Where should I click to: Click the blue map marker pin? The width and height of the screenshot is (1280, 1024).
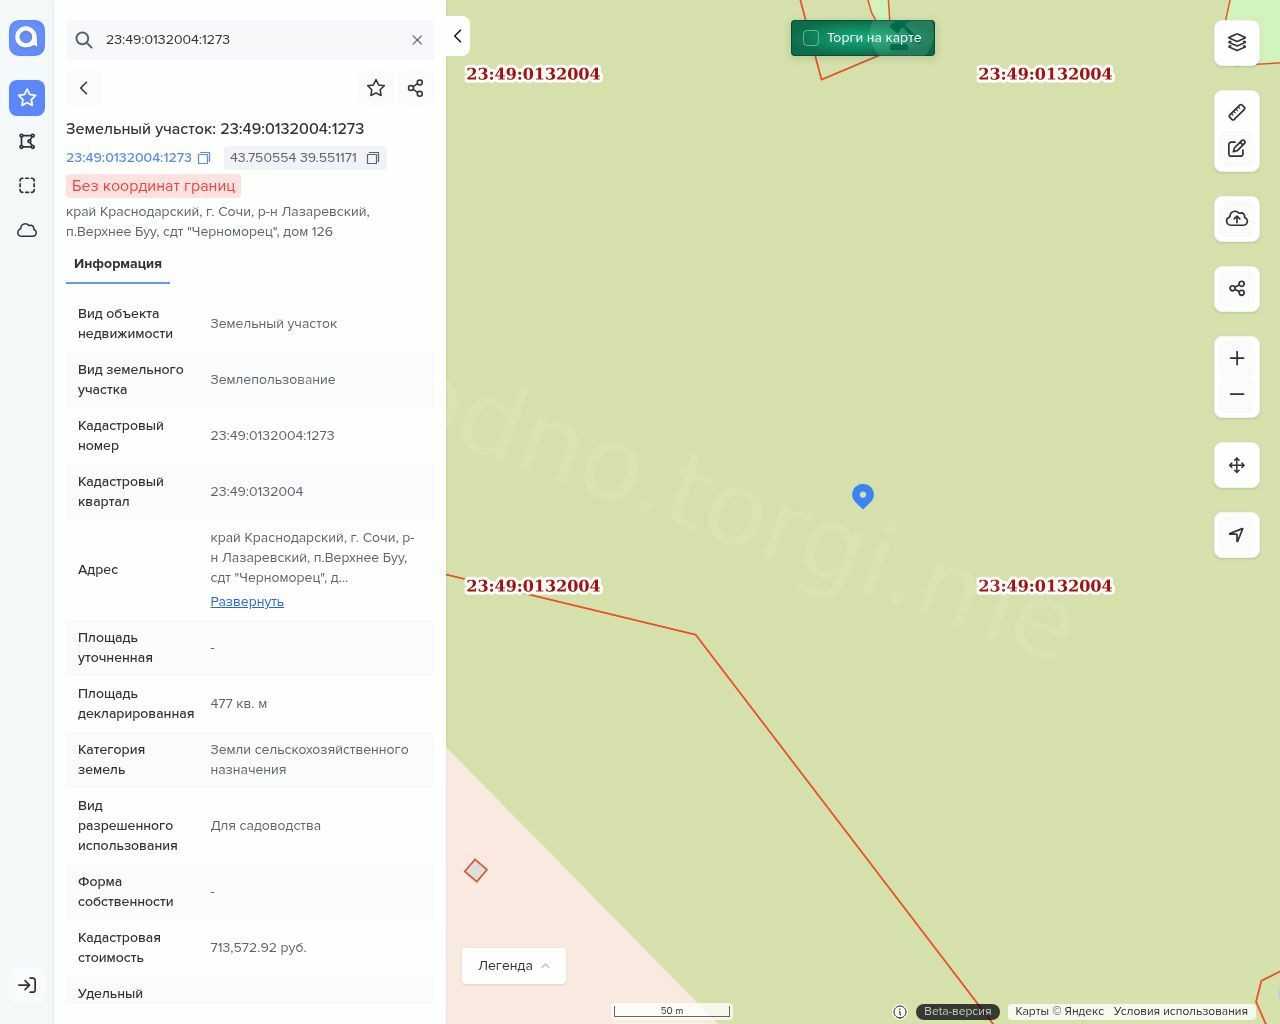click(863, 495)
